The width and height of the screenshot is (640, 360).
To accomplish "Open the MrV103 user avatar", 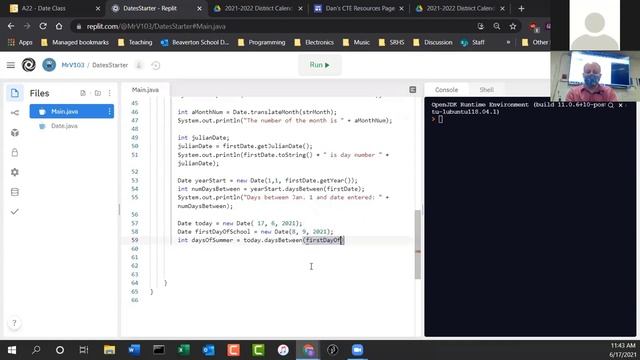I will [49, 65].
